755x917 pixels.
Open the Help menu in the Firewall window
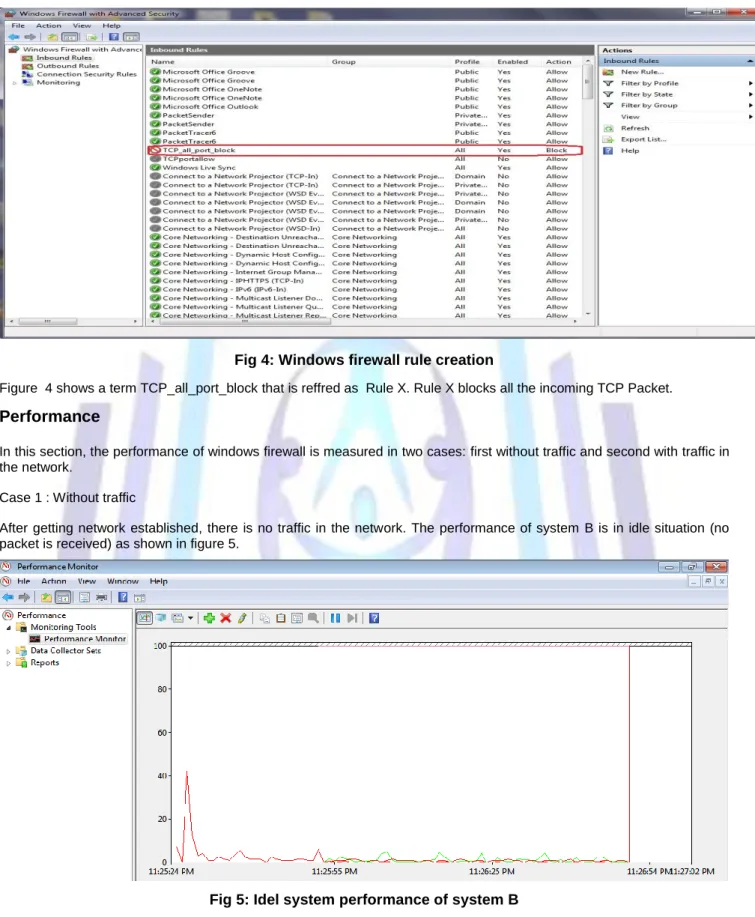click(x=111, y=25)
